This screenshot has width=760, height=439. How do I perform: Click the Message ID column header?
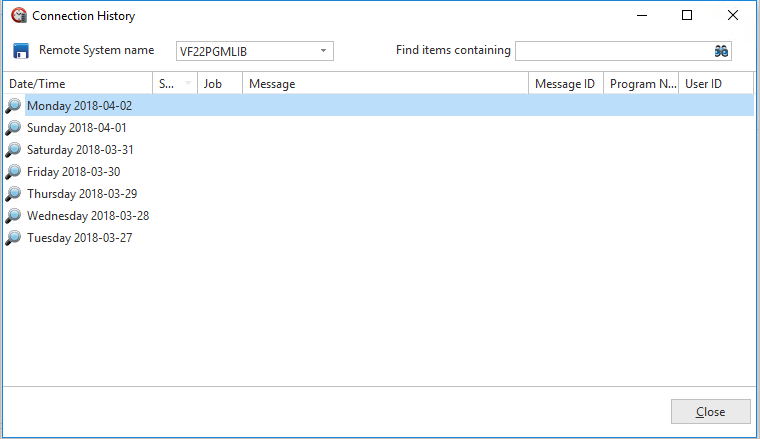[x=566, y=83]
